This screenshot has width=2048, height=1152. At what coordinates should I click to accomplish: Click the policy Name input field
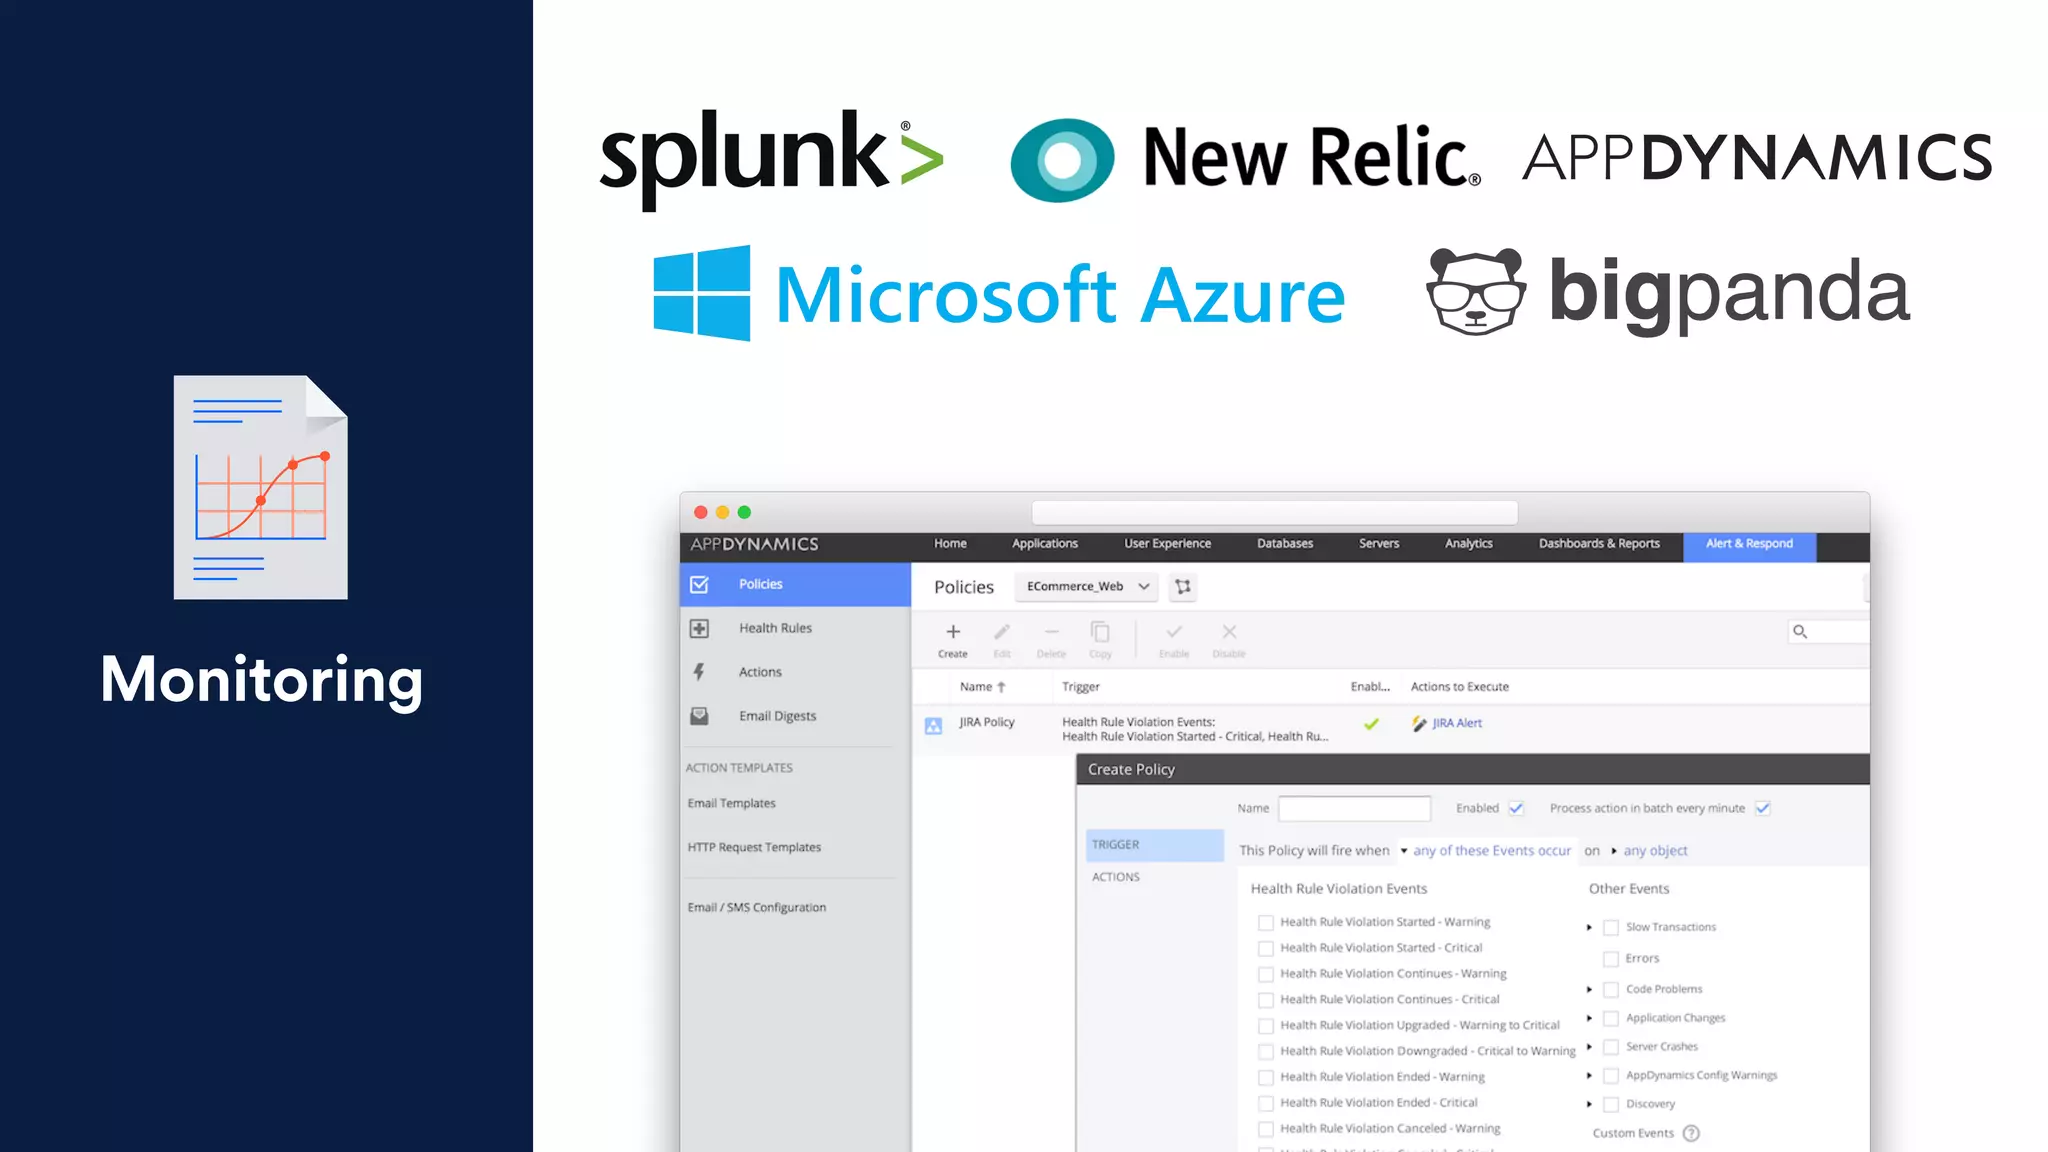1354,808
